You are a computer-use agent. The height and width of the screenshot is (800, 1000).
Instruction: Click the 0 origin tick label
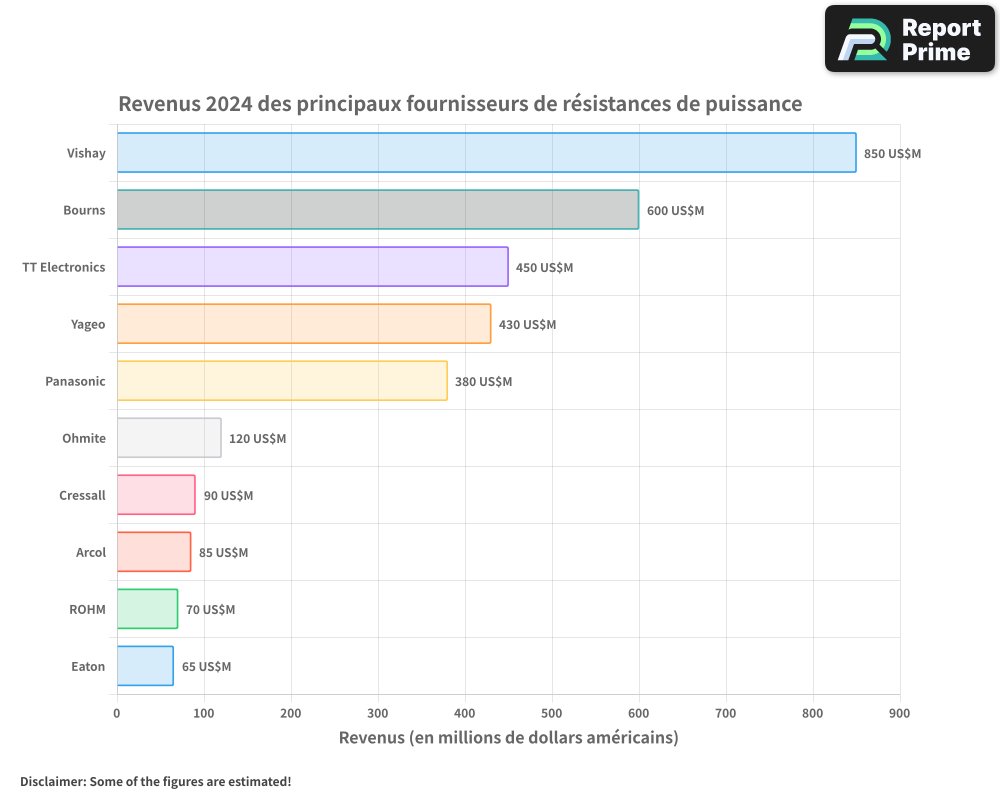[117, 713]
